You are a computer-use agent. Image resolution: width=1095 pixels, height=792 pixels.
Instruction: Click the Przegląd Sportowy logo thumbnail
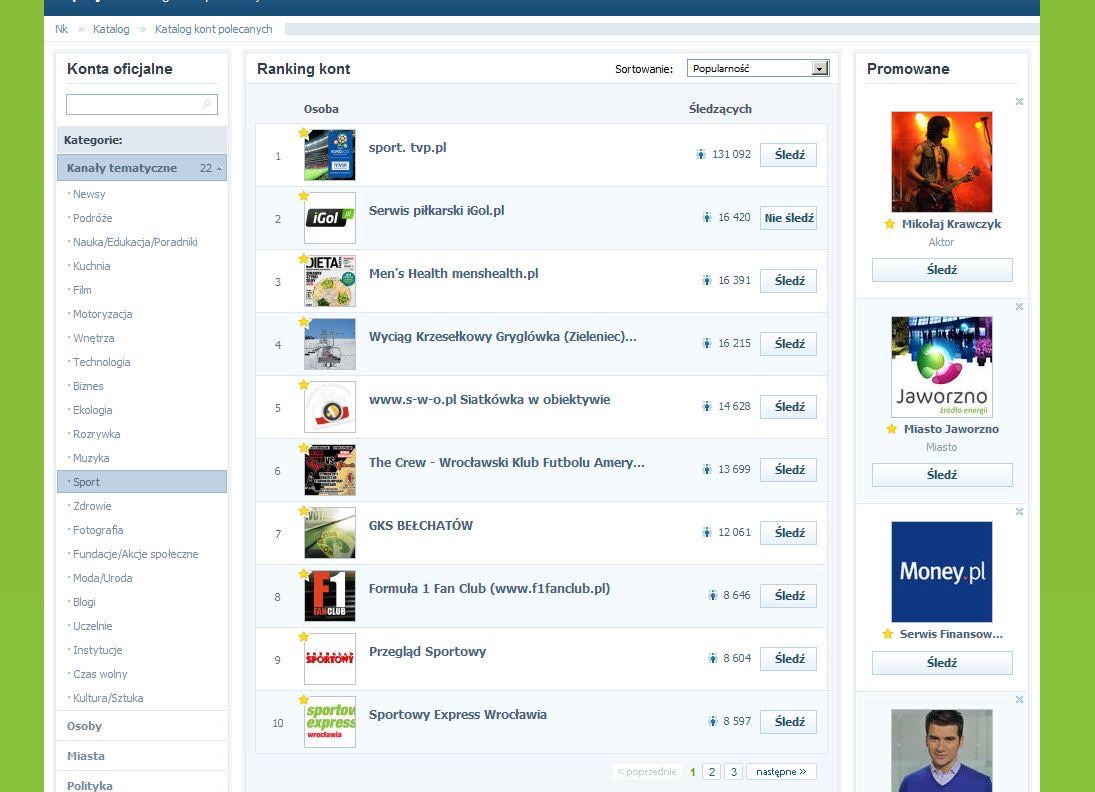[330, 659]
